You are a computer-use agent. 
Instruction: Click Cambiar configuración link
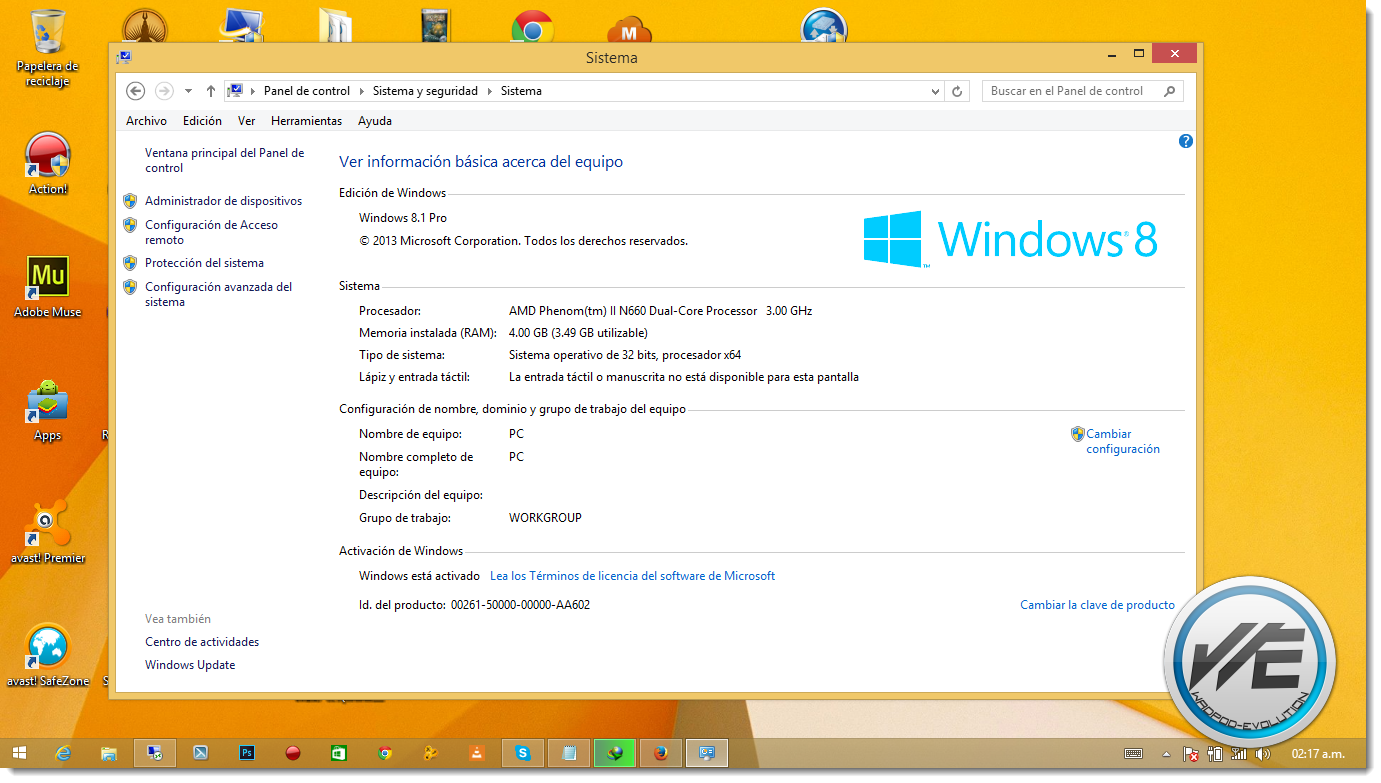1123,442
